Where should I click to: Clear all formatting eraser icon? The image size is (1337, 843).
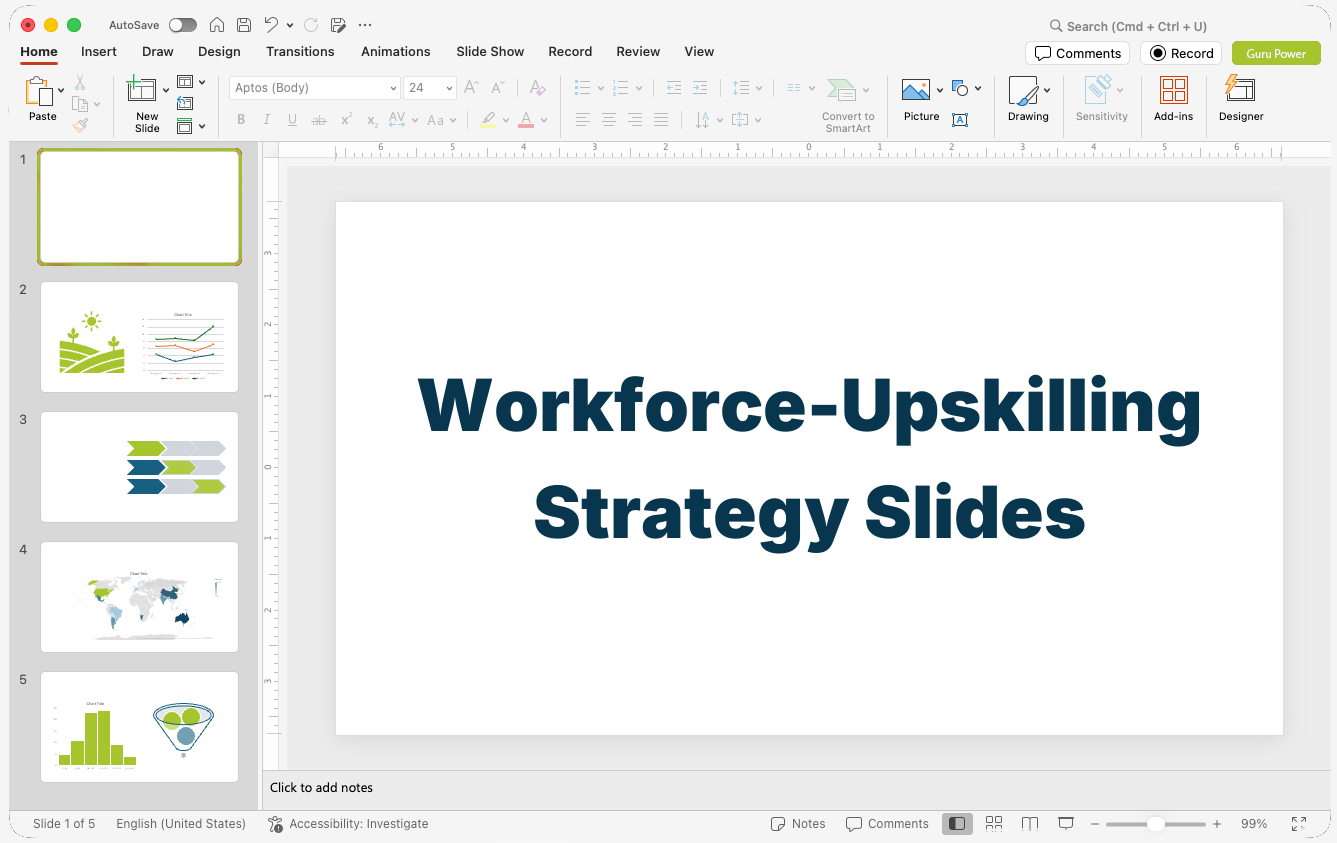click(x=537, y=88)
